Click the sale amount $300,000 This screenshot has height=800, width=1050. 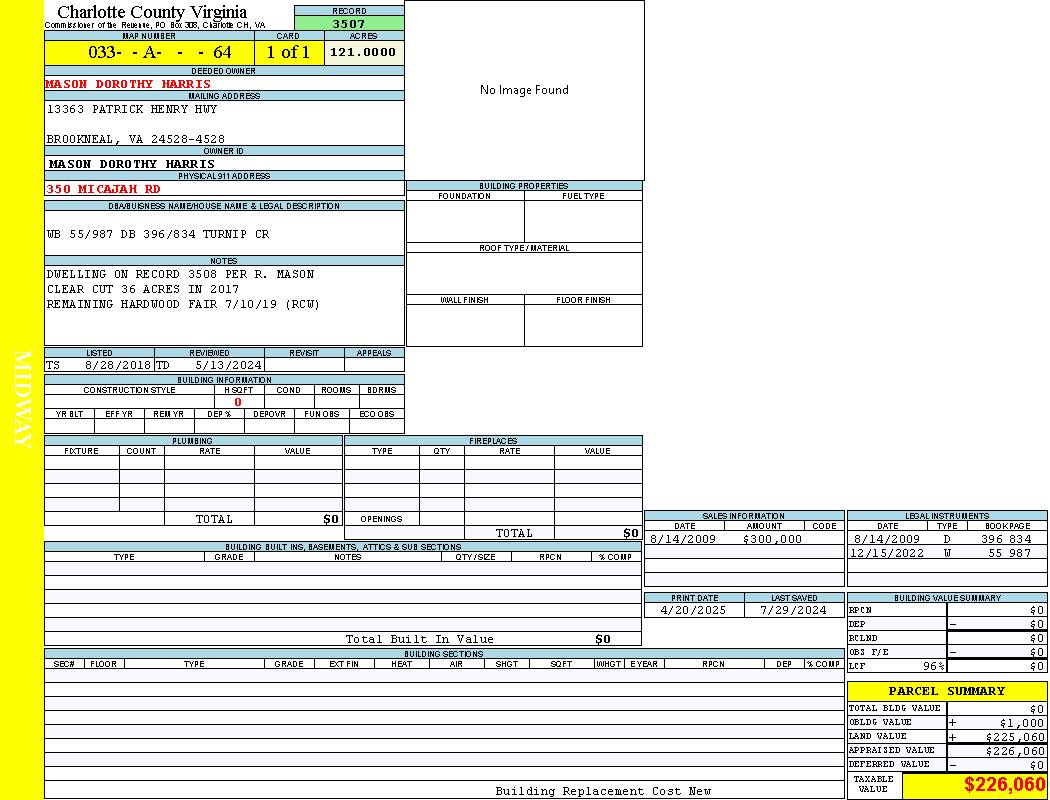tap(772, 539)
